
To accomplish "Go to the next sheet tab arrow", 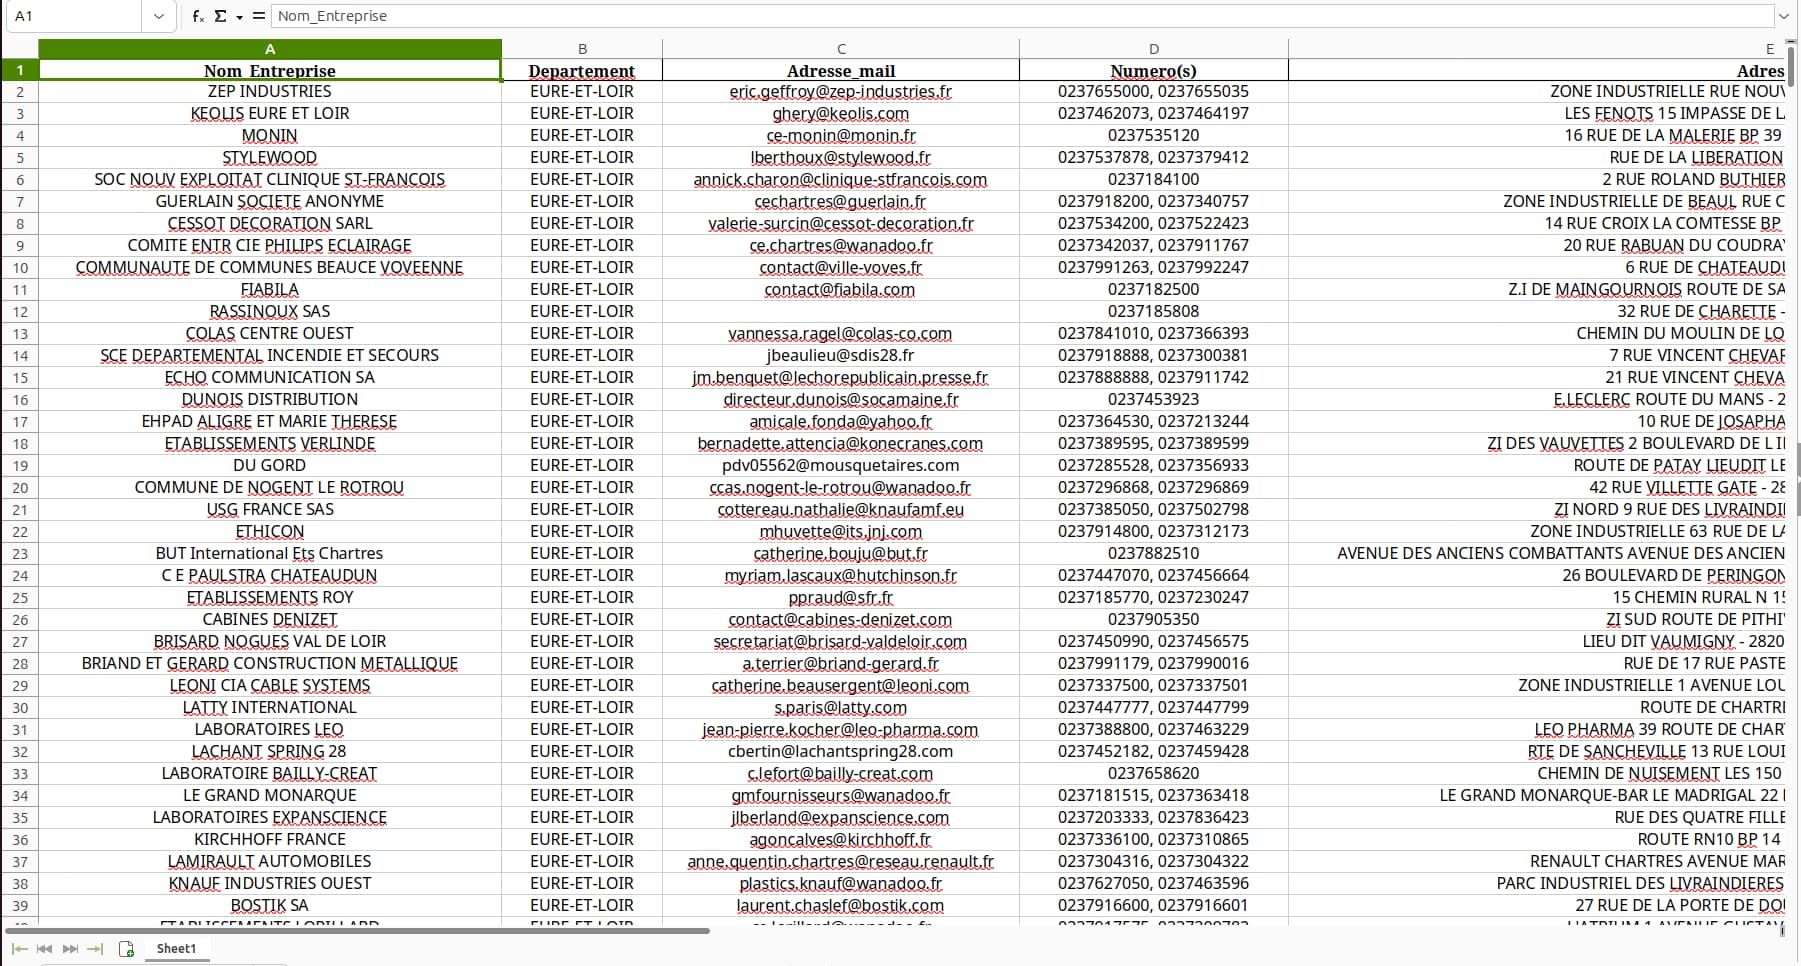I will [70, 949].
